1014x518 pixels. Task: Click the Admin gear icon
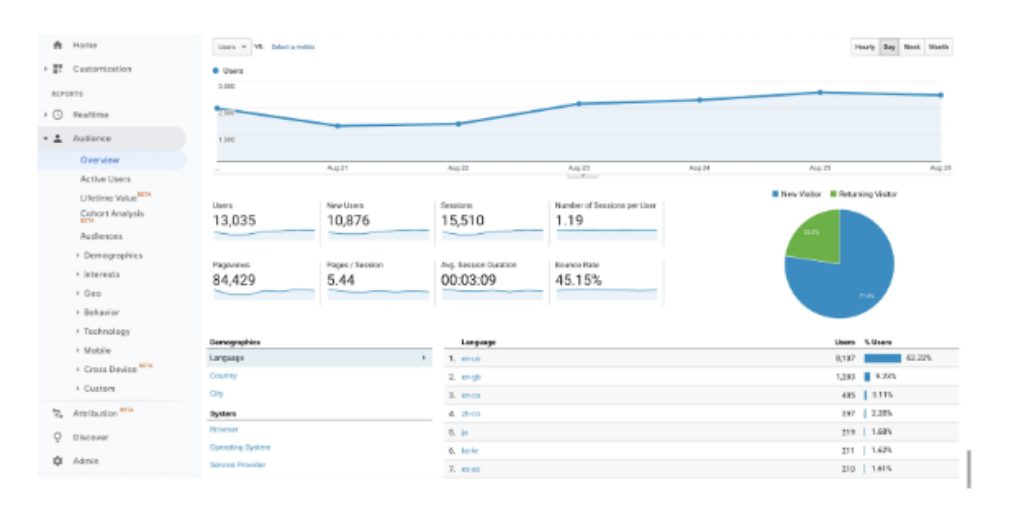58,461
